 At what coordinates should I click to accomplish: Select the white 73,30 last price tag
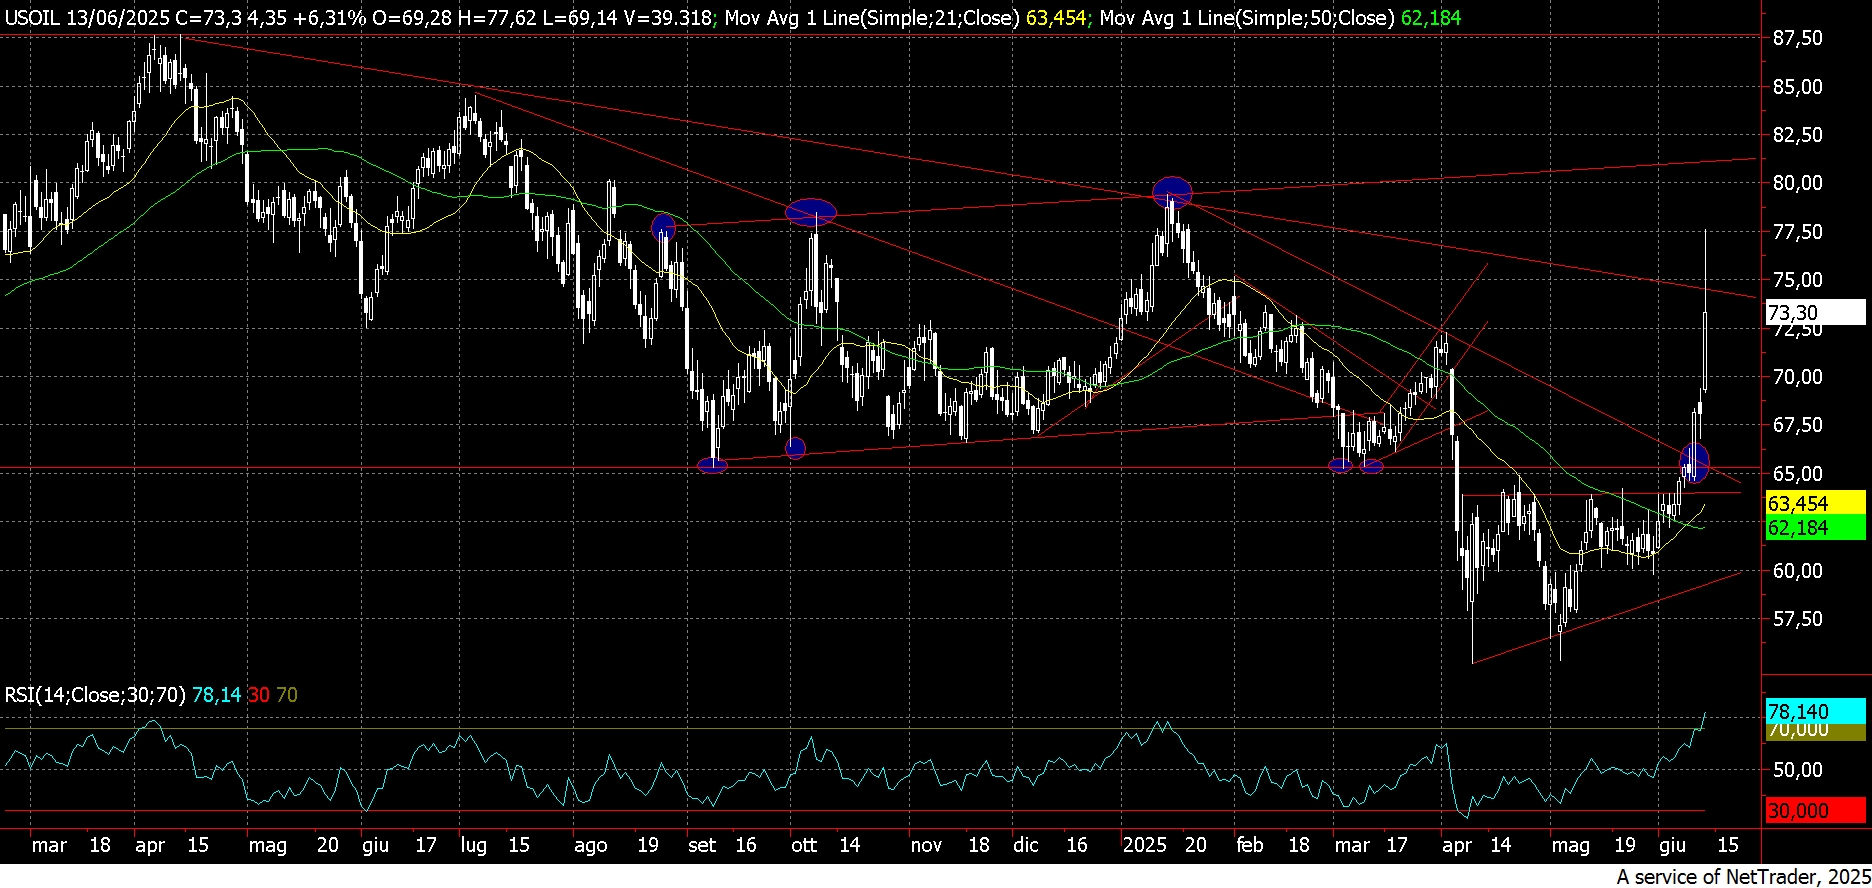tap(1815, 313)
